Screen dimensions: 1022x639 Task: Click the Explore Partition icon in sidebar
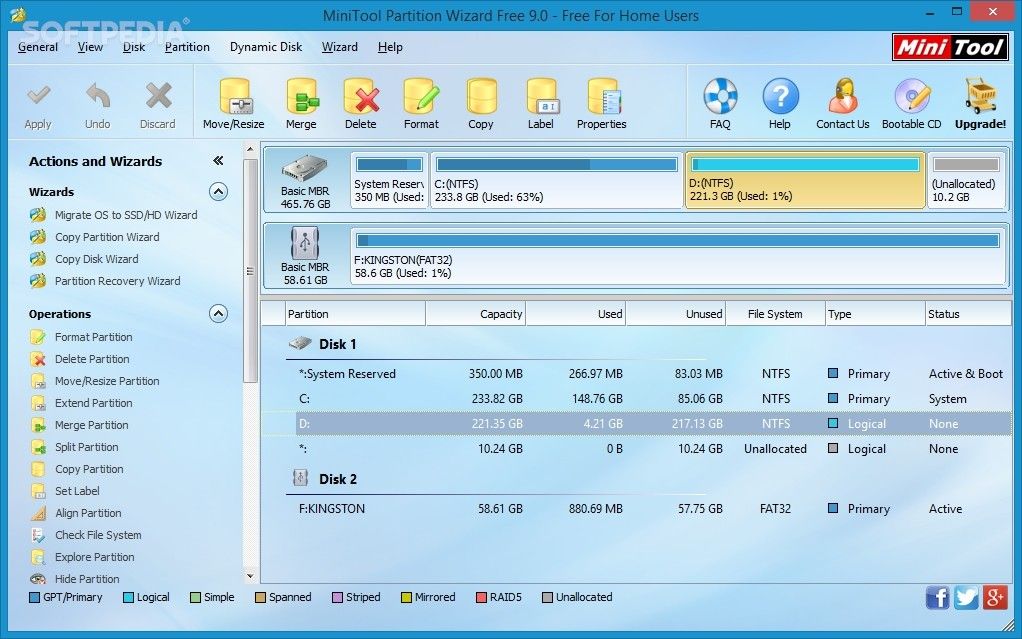(38, 557)
